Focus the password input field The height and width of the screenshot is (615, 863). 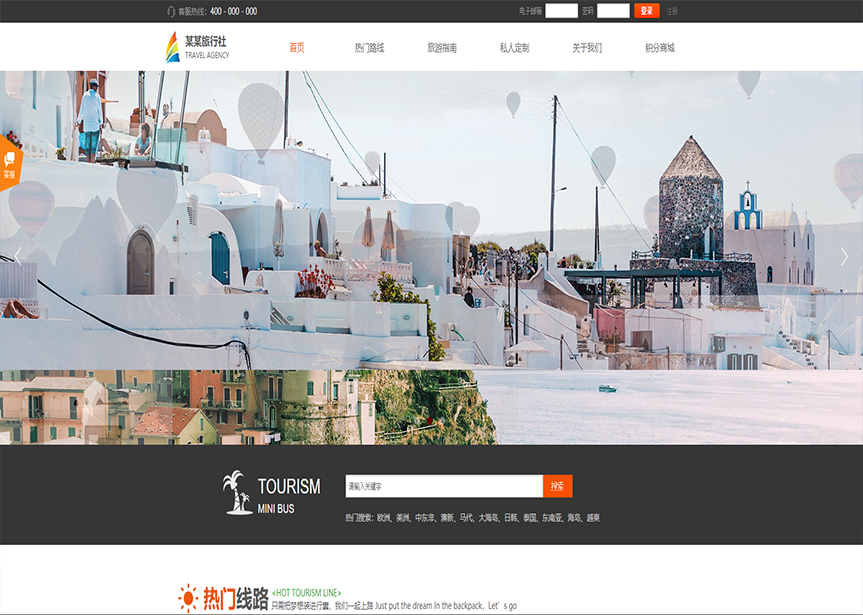pyautogui.click(x=613, y=11)
